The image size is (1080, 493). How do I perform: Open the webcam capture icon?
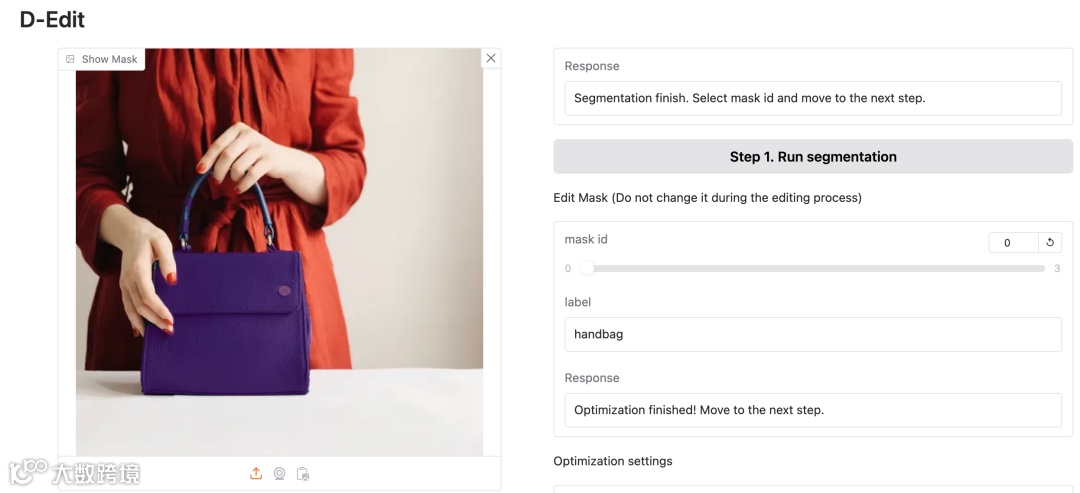280,473
